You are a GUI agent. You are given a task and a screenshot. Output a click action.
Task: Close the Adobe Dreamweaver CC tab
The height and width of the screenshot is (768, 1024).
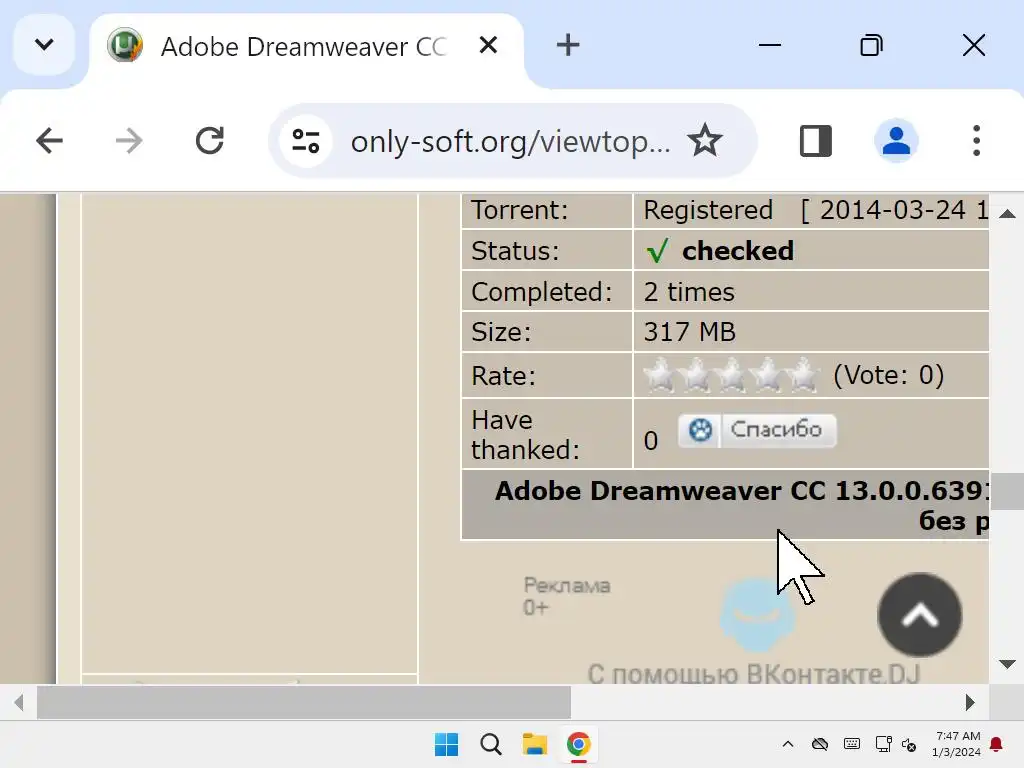pyautogui.click(x=488, y=45)
